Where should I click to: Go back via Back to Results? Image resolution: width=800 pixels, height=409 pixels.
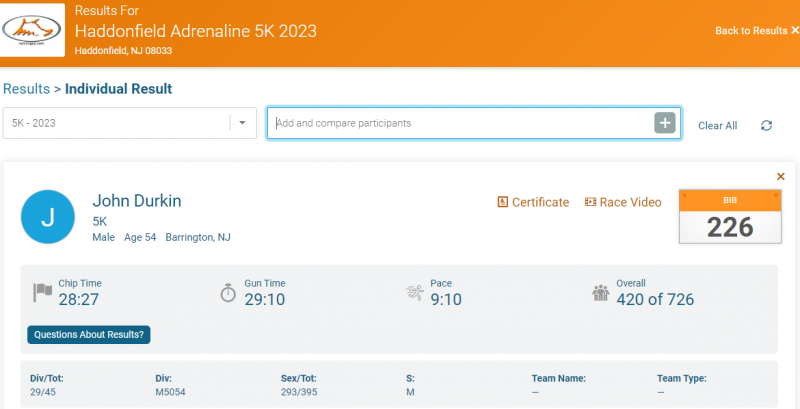(756, 31)
